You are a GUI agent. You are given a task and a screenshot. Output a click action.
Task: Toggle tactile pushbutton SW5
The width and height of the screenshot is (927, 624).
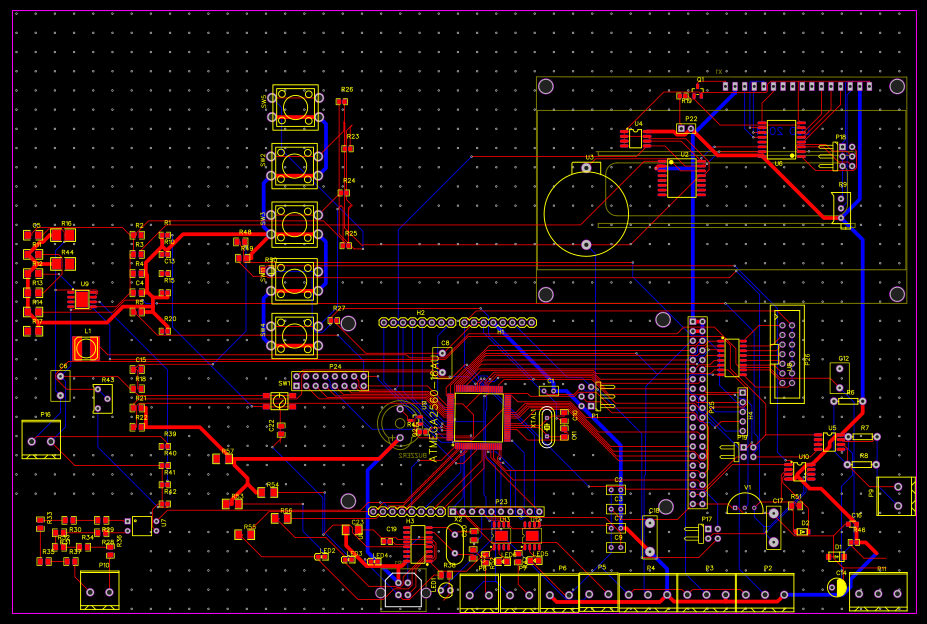[295, 108]
